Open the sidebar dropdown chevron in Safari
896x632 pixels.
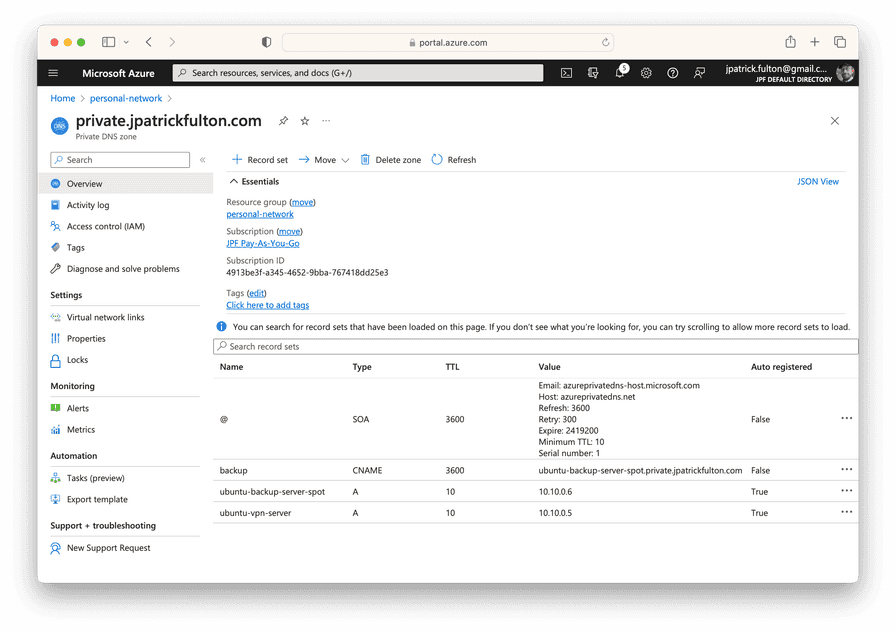[x=126, y=42]
